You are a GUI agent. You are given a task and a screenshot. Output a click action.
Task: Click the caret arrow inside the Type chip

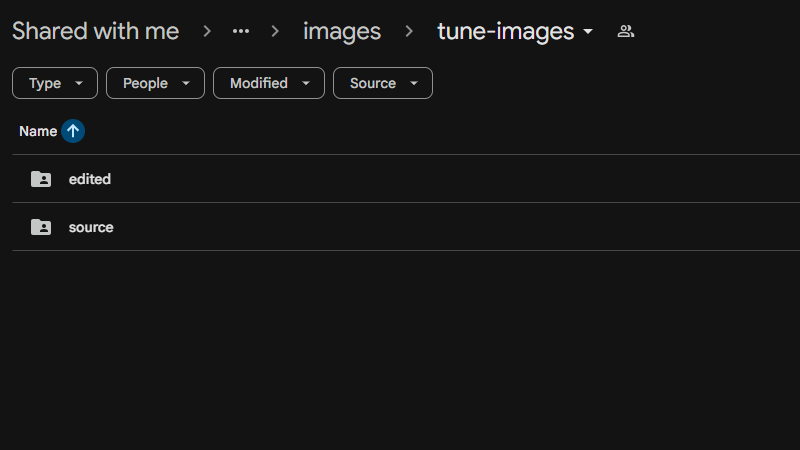[x=79, y=84]
